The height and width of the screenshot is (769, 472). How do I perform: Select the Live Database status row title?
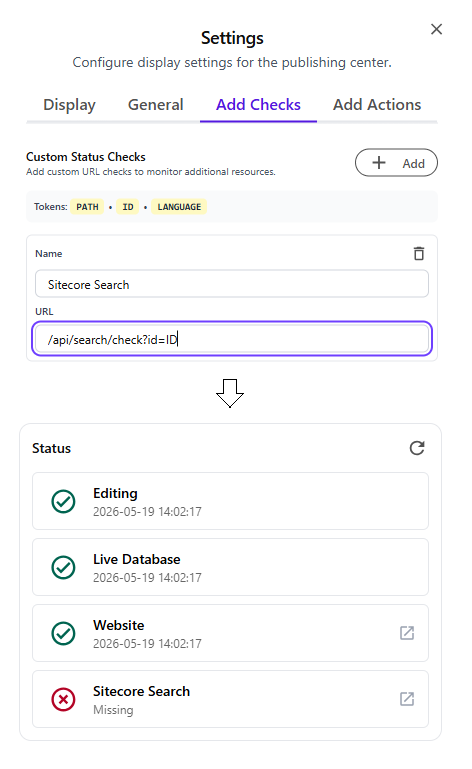pos(137,560)
